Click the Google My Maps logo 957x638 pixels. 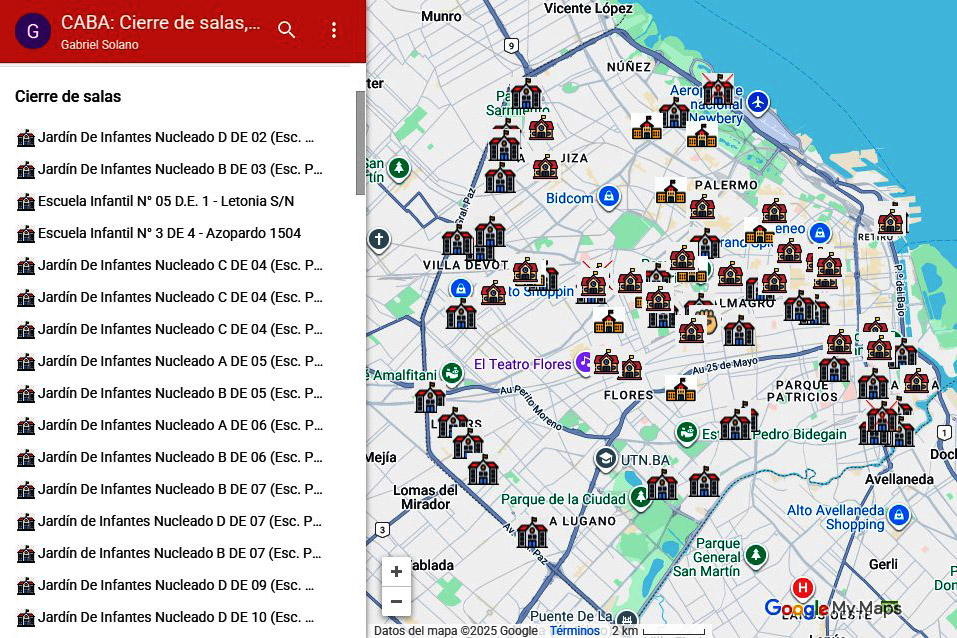[x=832, y=608]
